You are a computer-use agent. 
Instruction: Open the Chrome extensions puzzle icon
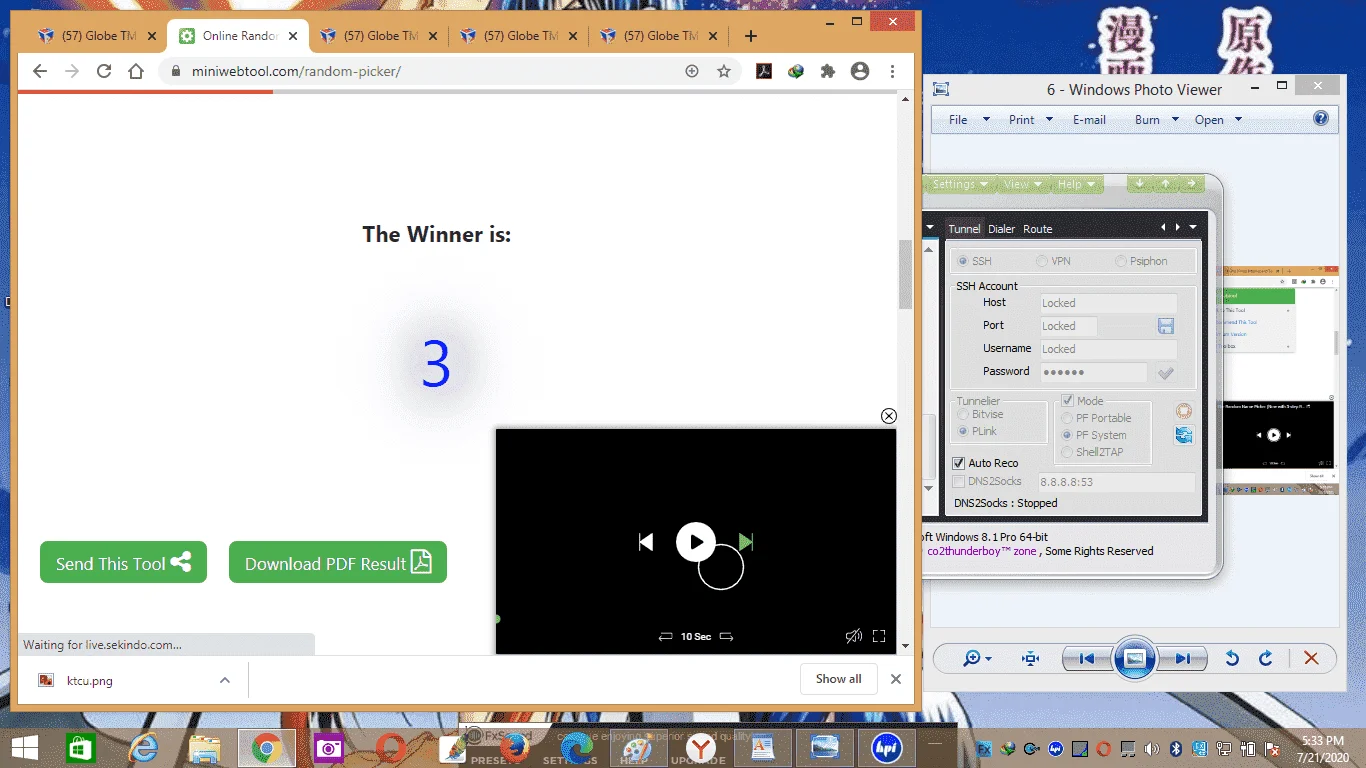tap(828, 71)
